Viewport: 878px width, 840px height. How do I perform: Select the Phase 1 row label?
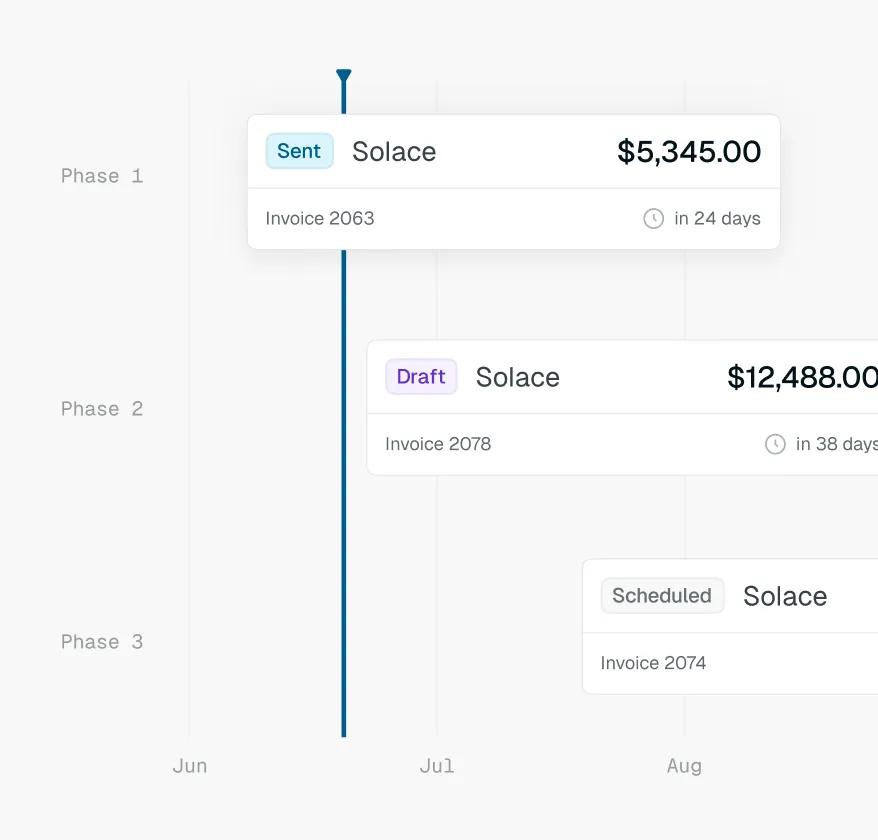(102, 176)
